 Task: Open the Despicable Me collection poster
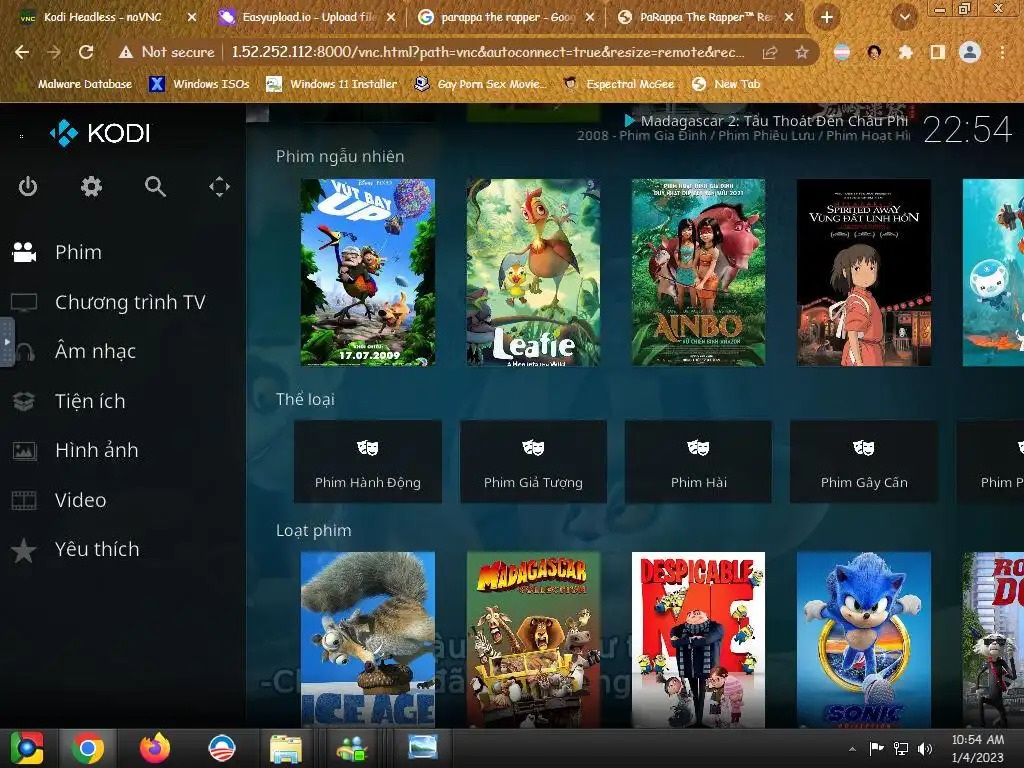[698, 640]
